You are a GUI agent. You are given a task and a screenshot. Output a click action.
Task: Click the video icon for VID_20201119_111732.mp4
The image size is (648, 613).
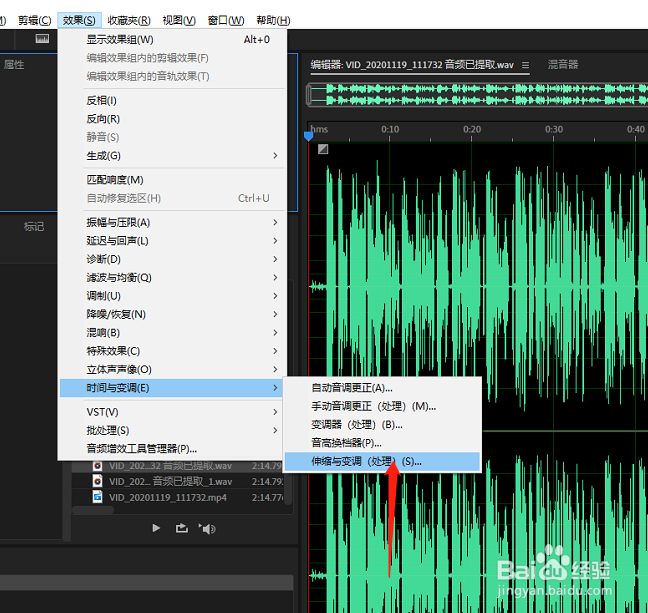click(98, 496)
